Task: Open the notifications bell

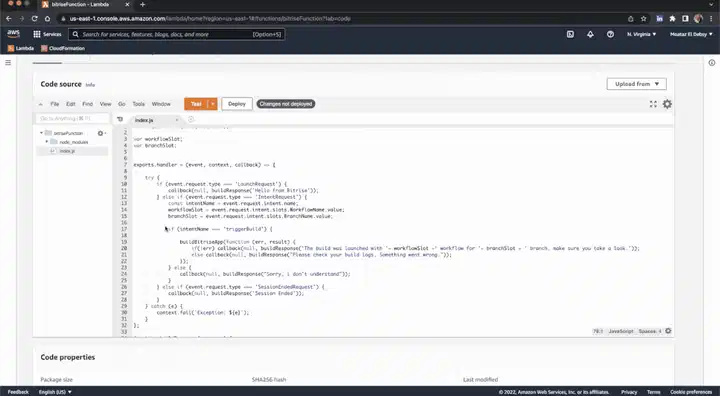Action: click(x=590, y=34)
